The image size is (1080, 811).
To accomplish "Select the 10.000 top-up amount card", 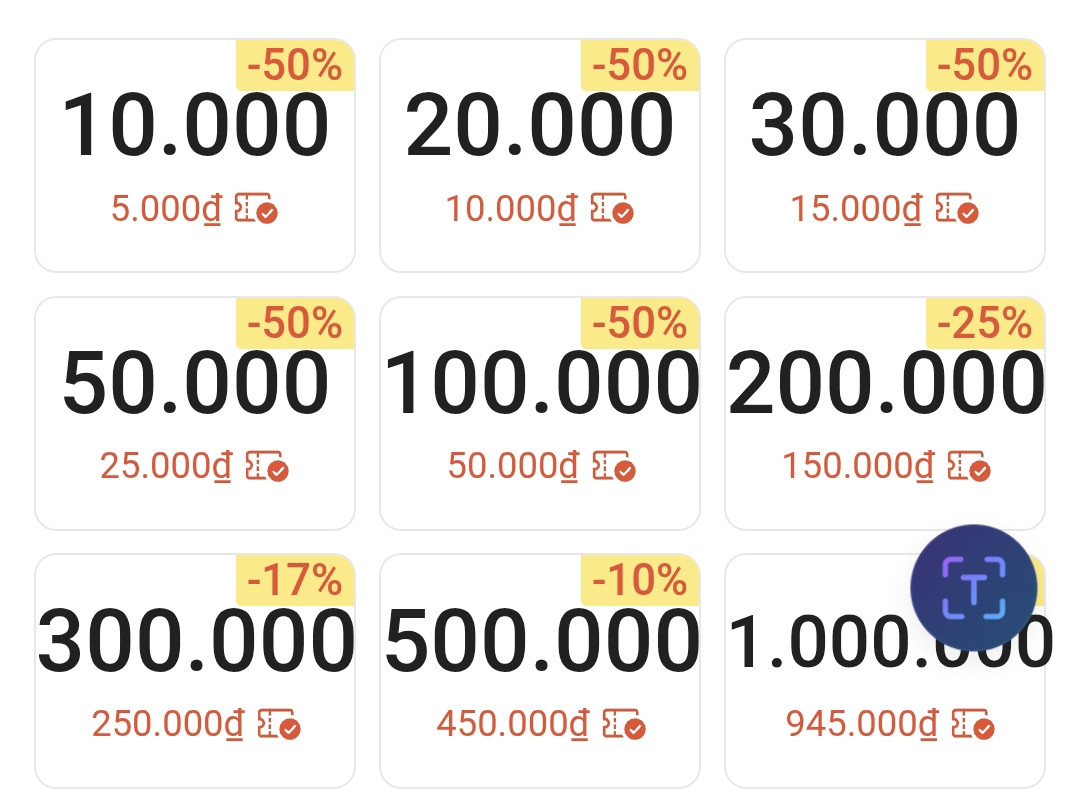I will pos(195,155).
